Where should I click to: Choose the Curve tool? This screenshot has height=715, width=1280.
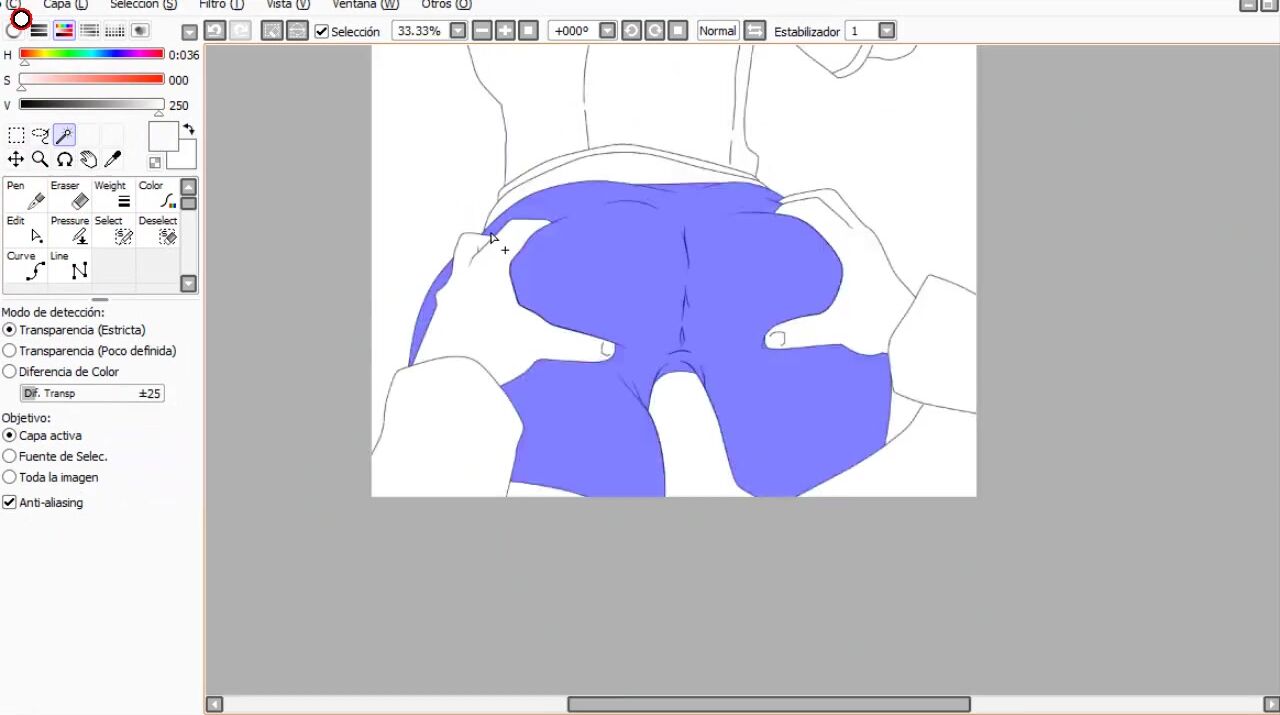(x=26, y=265)
